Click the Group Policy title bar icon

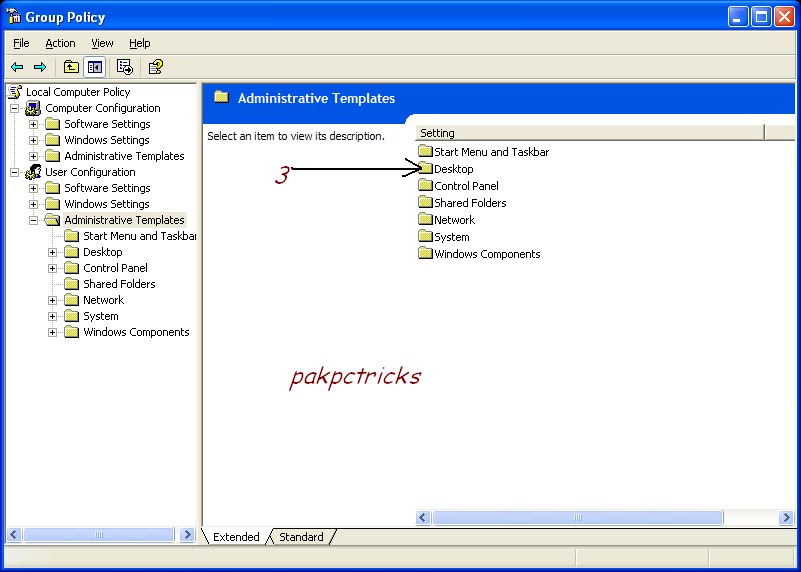click(13, 16)
